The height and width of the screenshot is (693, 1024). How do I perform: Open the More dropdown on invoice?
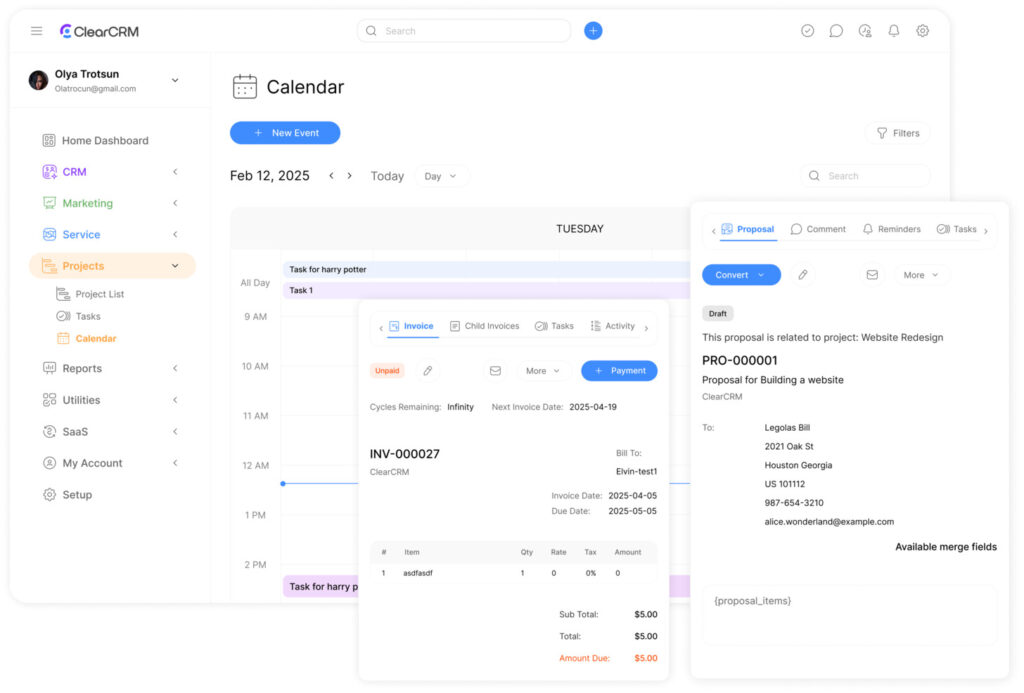click(544, 371)
